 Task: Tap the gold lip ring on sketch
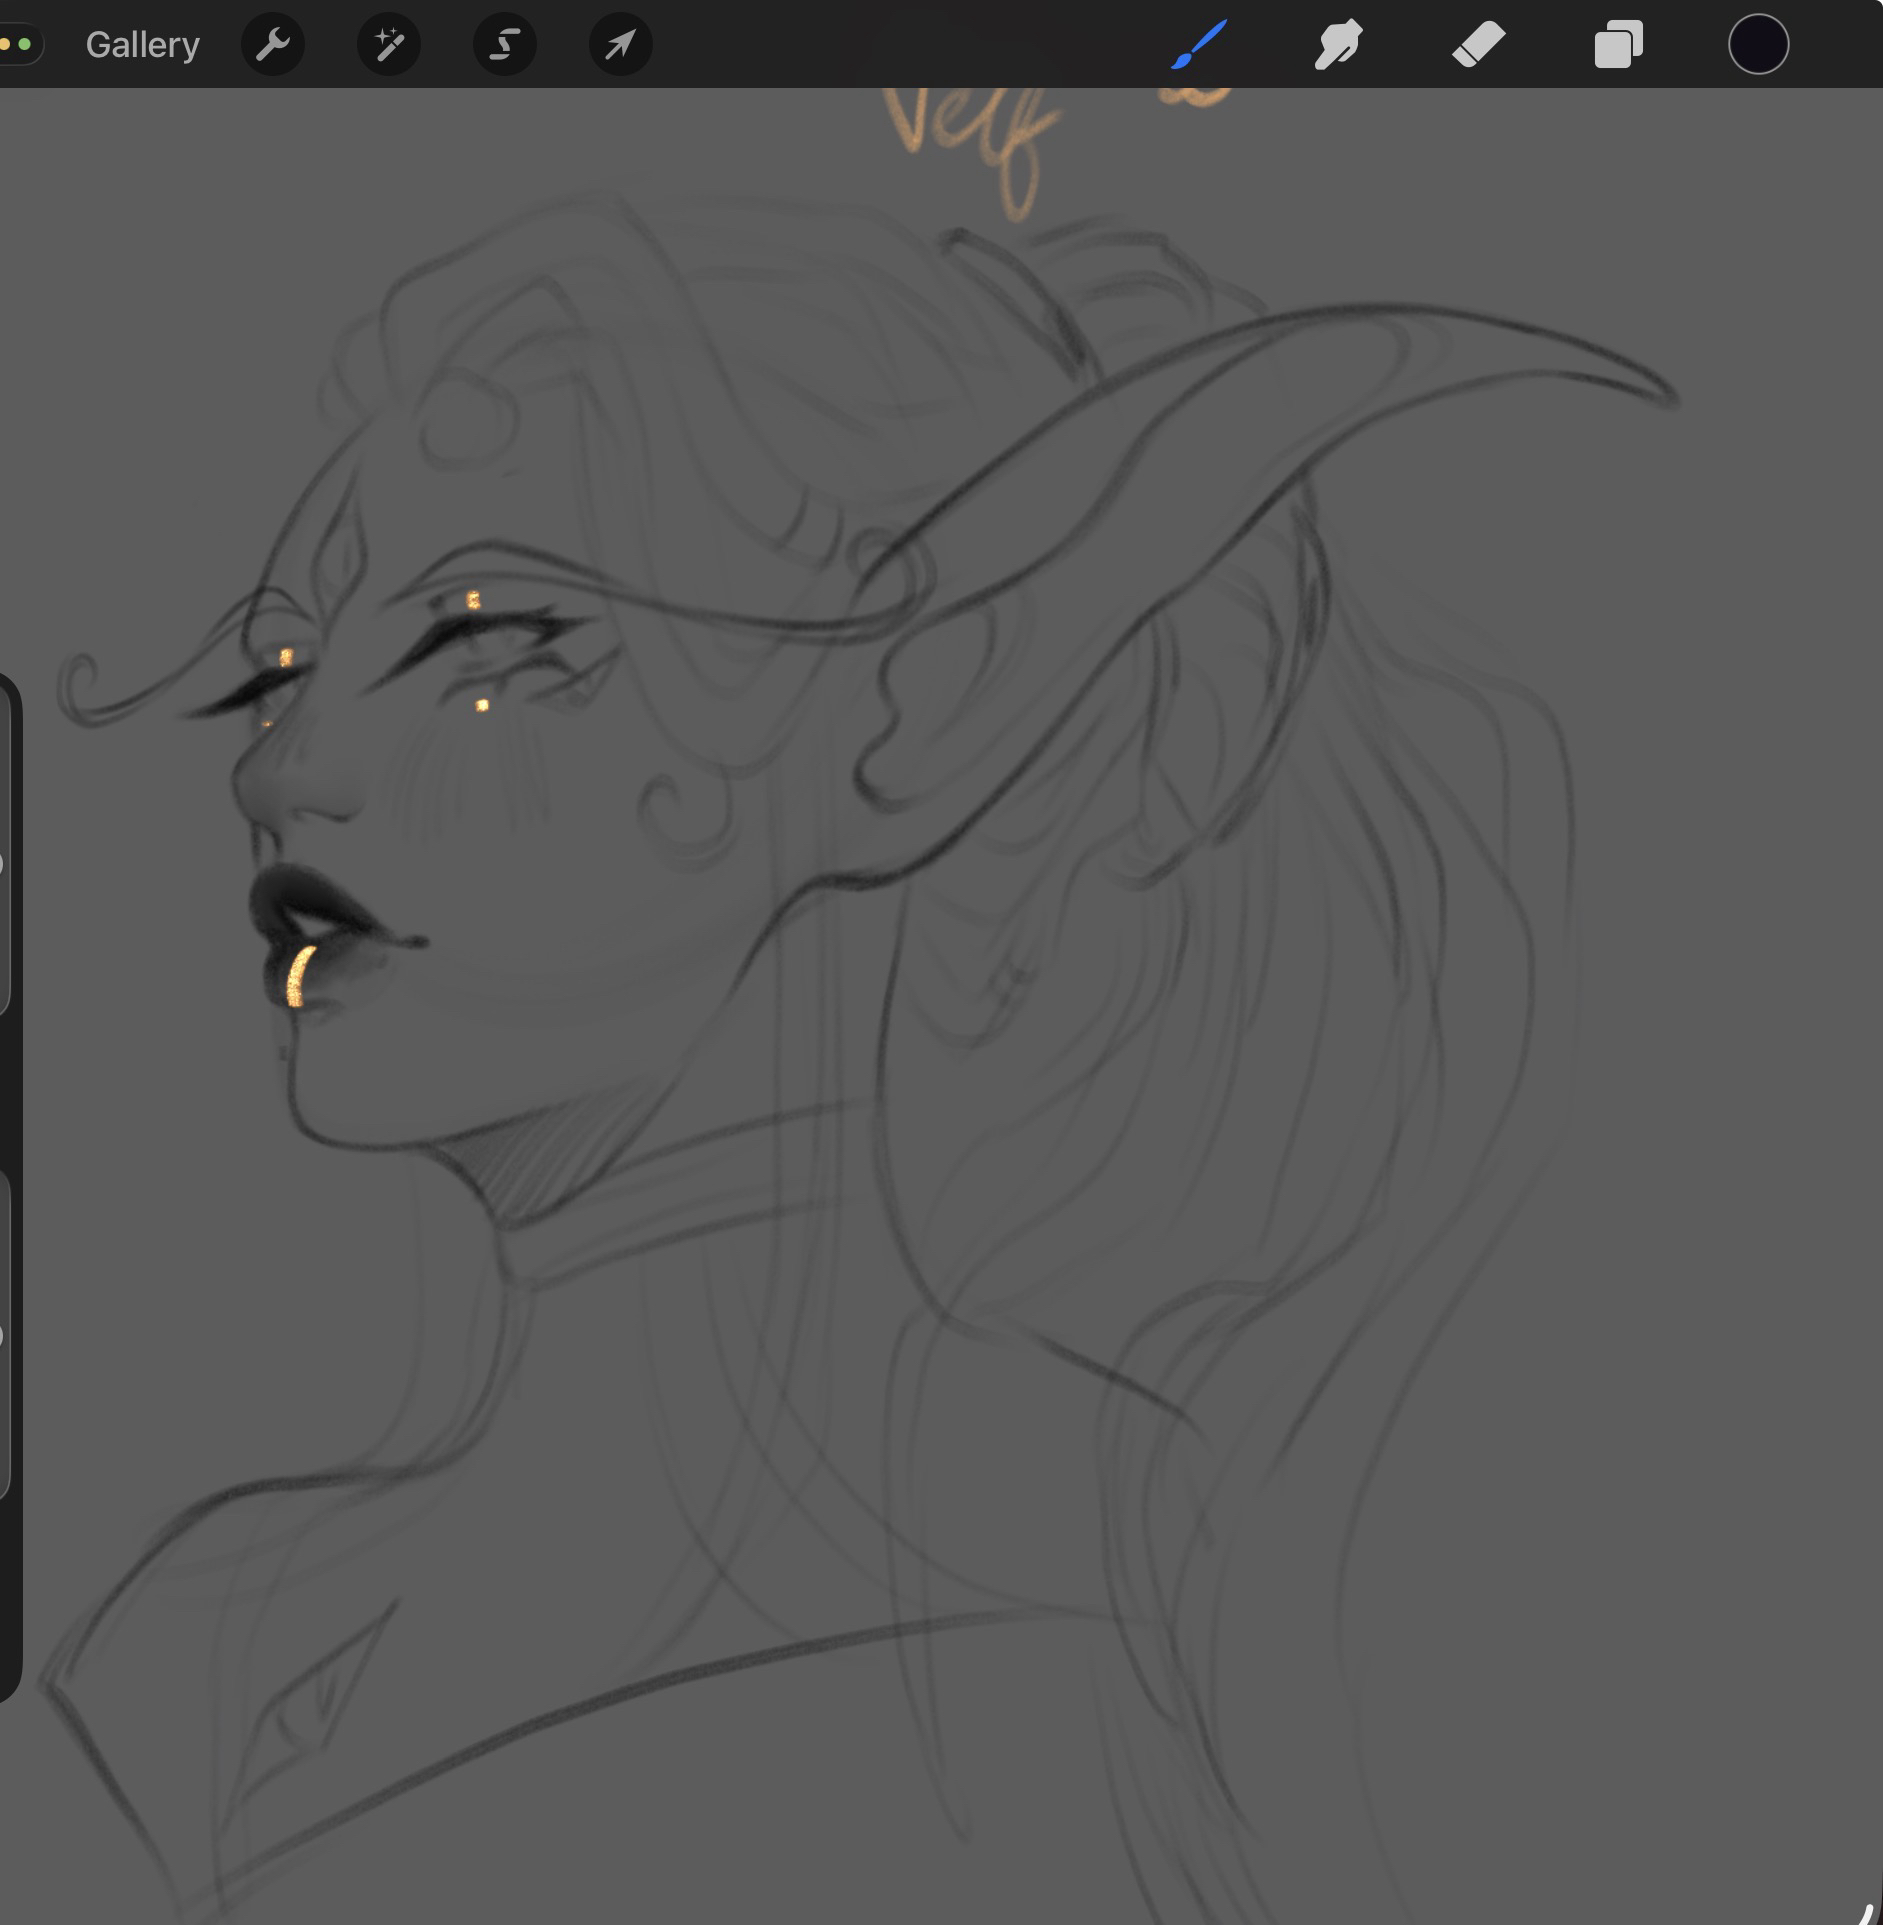click(298, 977)
